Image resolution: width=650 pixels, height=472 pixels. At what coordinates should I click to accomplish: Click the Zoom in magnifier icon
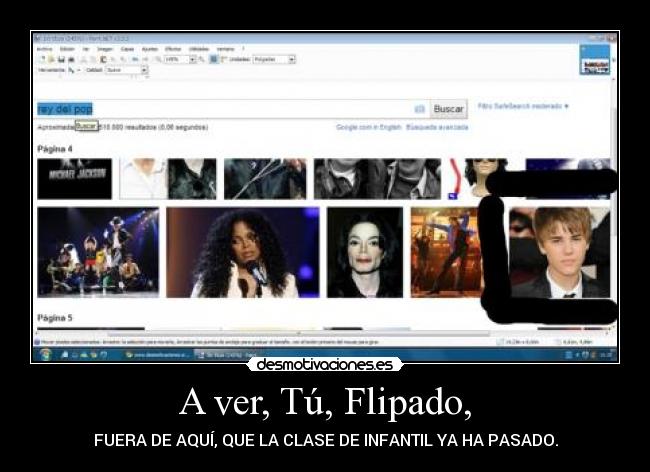click(201, 59)
